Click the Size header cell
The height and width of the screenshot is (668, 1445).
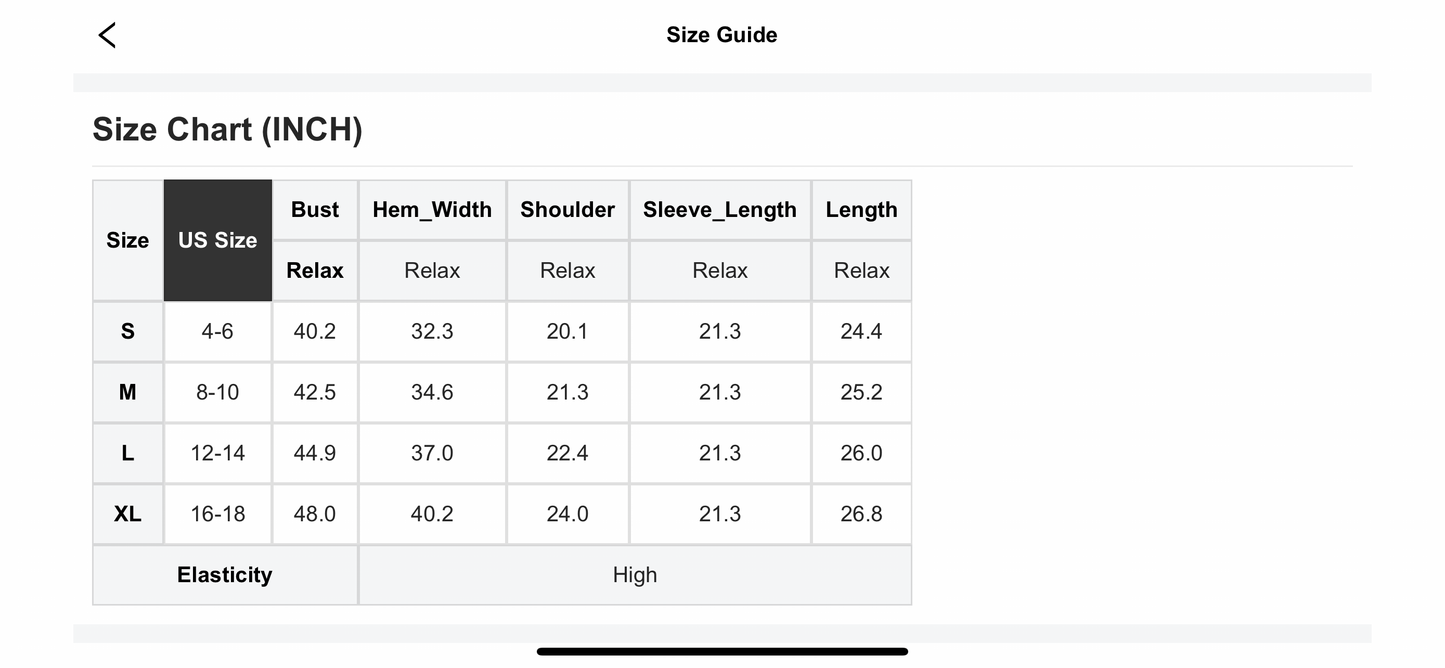[x=128, y=240]
